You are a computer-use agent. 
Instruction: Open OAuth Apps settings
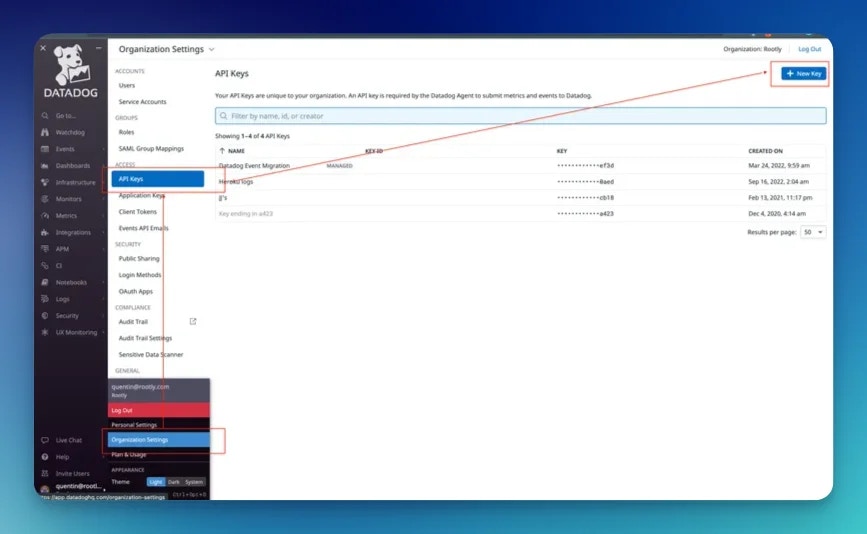click(135, 291)
